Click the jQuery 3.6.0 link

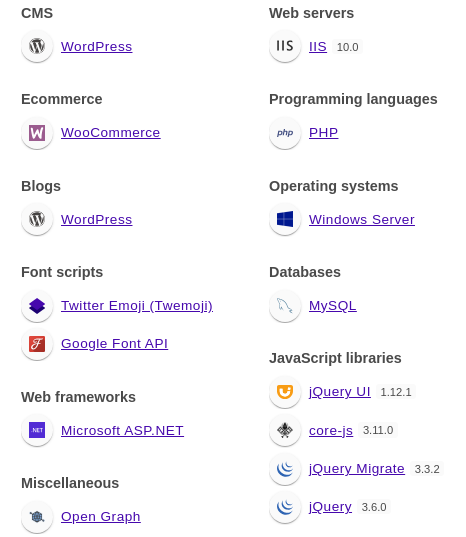pos(330,507)
